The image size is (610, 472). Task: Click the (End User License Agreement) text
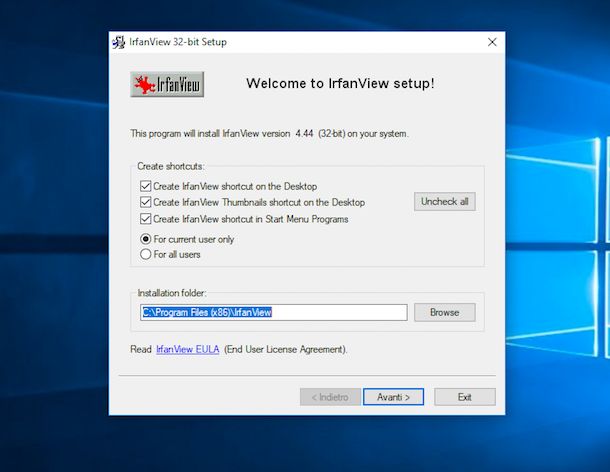(x=285, y=349)
